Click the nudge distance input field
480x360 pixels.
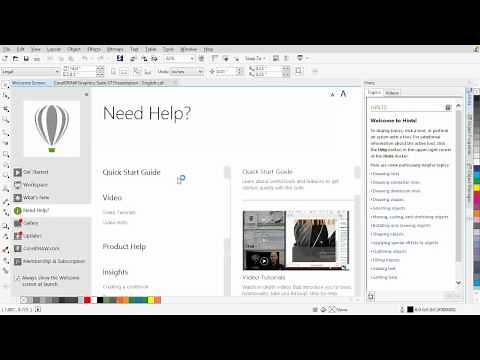tap(226, 71)
